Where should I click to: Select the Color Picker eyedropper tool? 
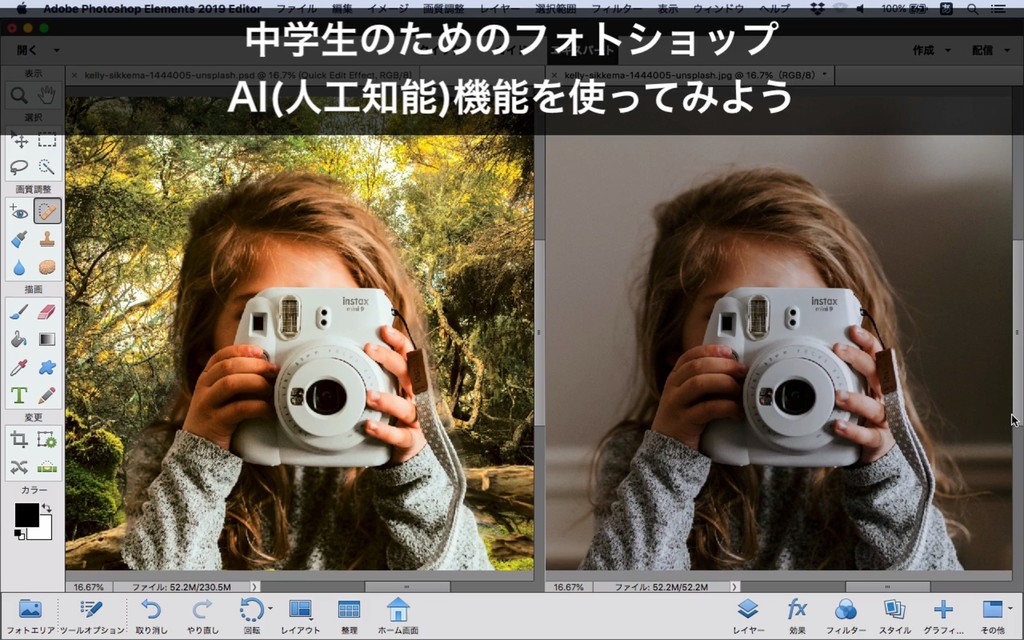19,367
